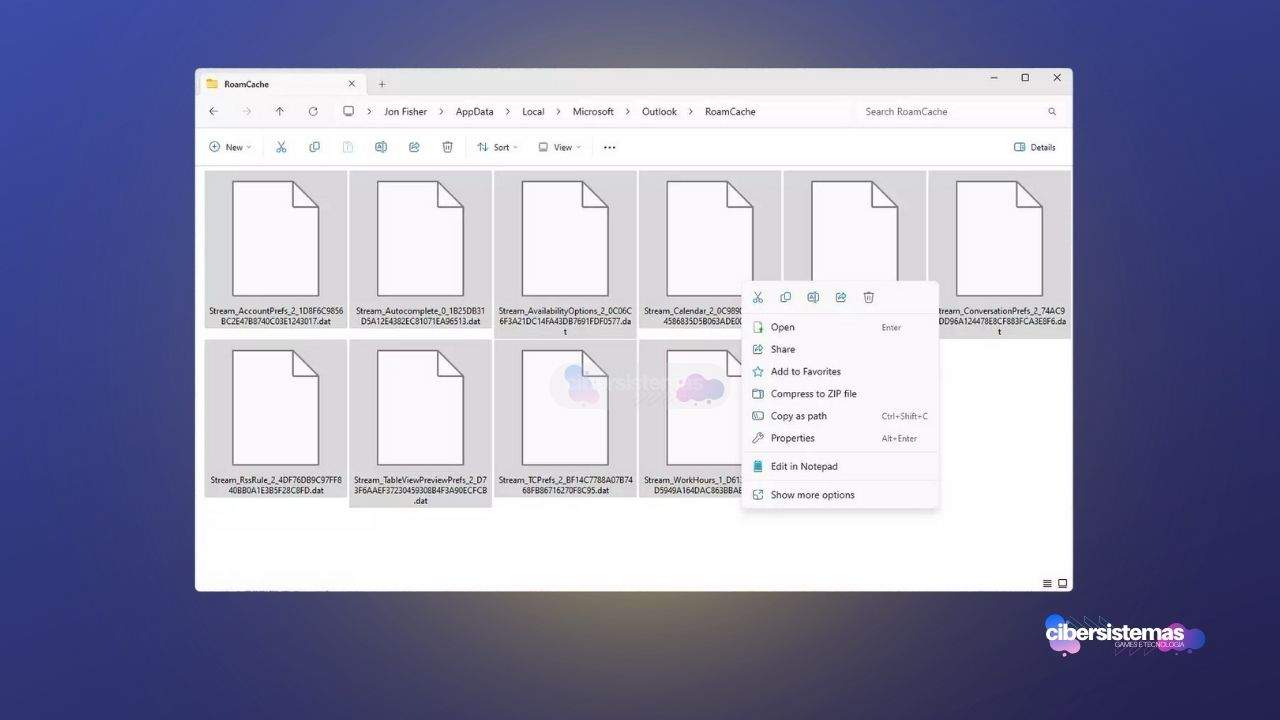Click the Cut icon in the toolbar
Screen dimensions: 1280x720
click(281, 147)
